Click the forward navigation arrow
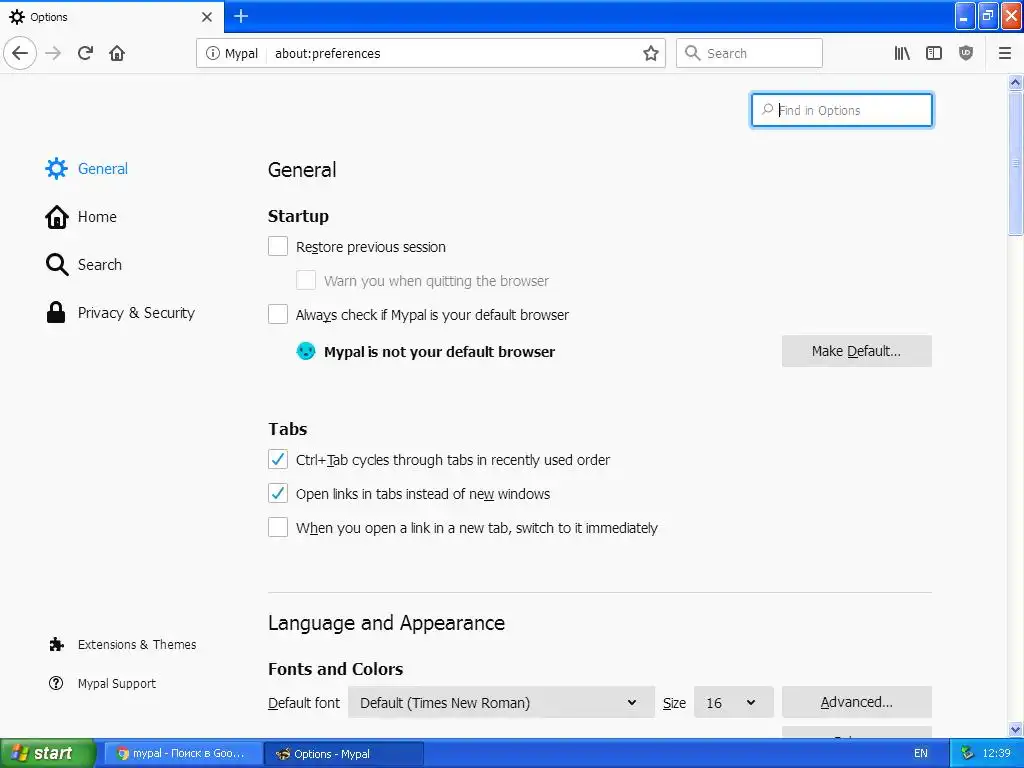 (x=53, y=53)
